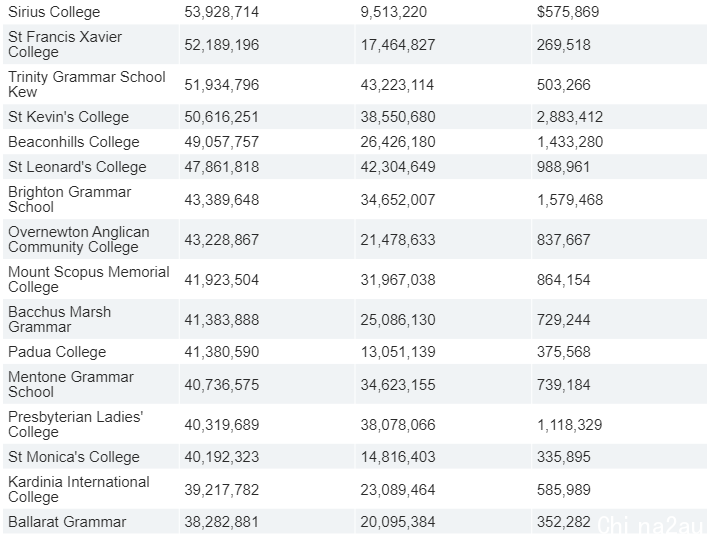Click the China2au watermark in the corner
The height and width of the screenshot is (538, 708).
(651, 525)
